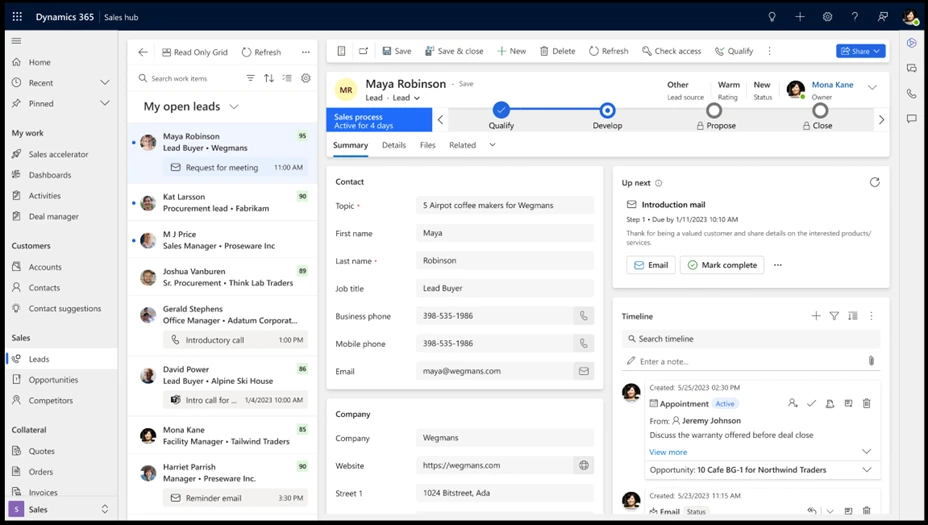Click Check access
The width and height of the screenshot is (928, 525).
point(672,51)
